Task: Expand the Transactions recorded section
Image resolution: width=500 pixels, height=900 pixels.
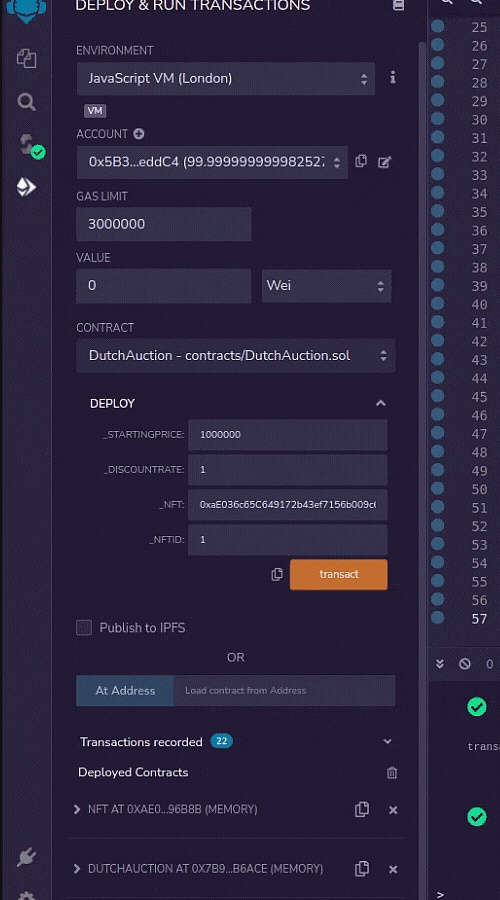Action: [x=387, y=742]
